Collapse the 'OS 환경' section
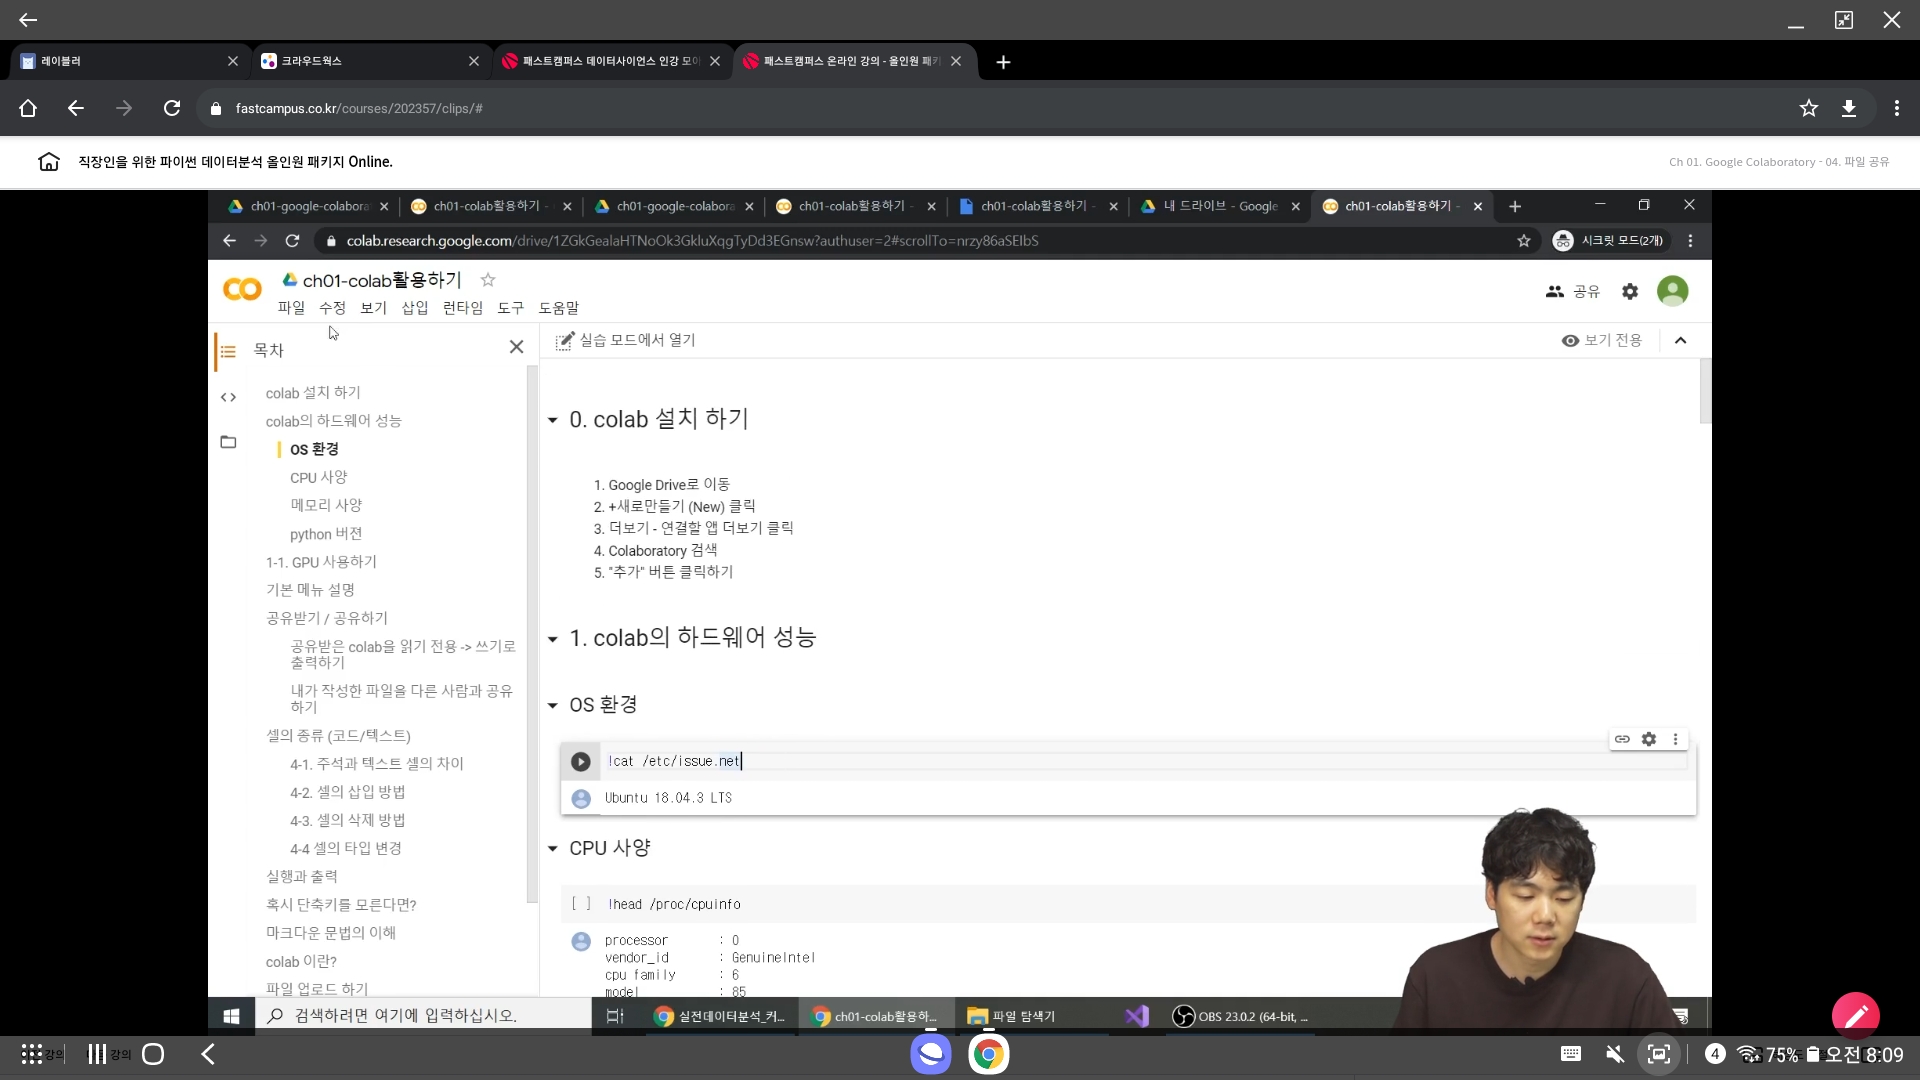The height and width of the screenshot is (1080, 1920). click(x=552, y=705)
